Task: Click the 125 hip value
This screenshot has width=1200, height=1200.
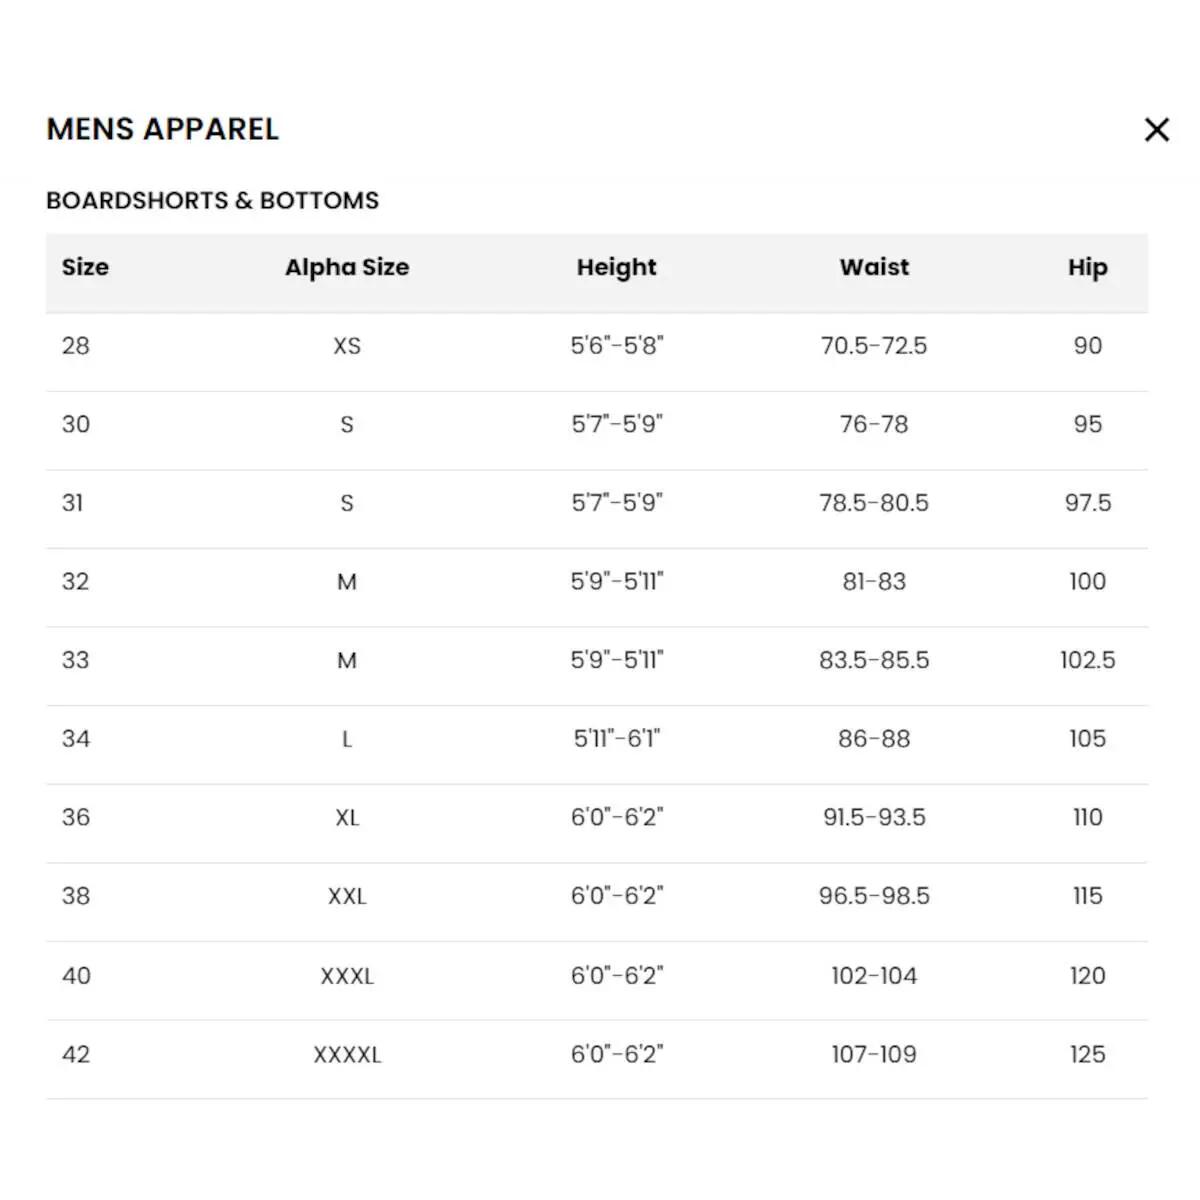Action: (1087, 1054)
